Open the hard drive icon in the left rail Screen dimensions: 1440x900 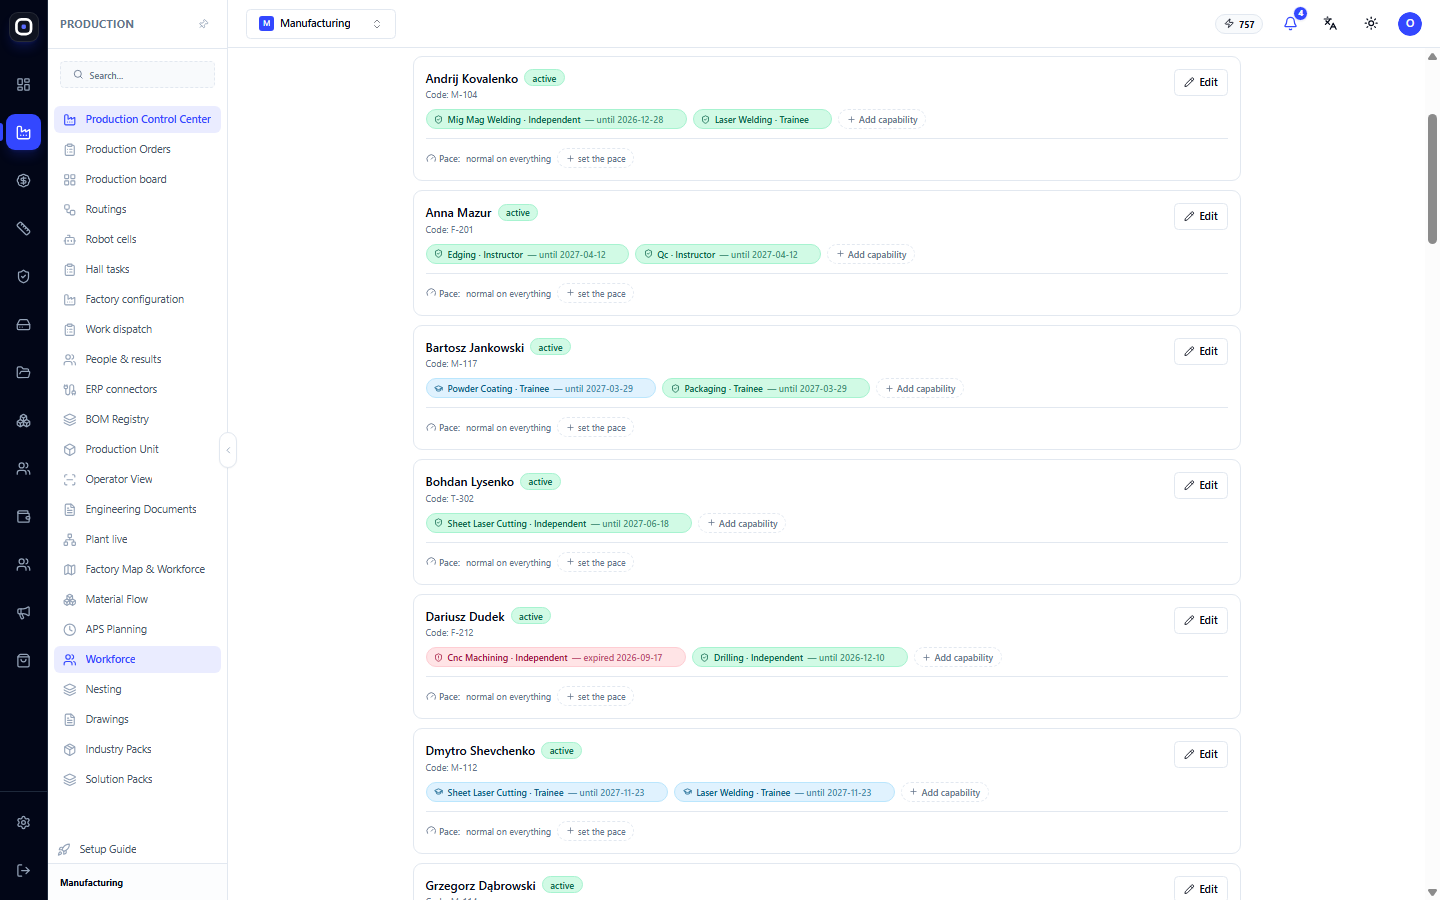[24, 325]
